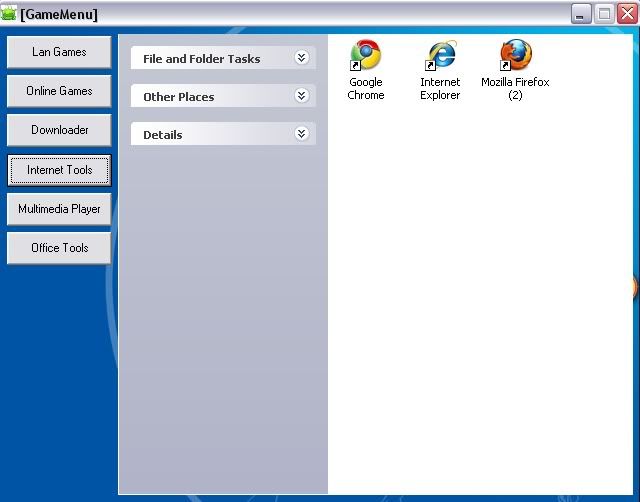640x502 pixels.
Task: Select the Internet Explorer shortcut icon
Action: pos(440,56)
